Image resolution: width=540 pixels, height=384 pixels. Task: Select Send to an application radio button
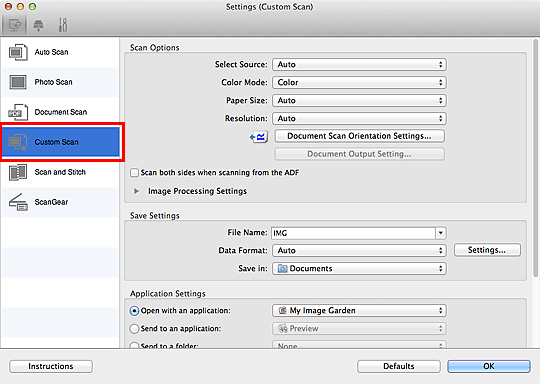click(134, 329)
